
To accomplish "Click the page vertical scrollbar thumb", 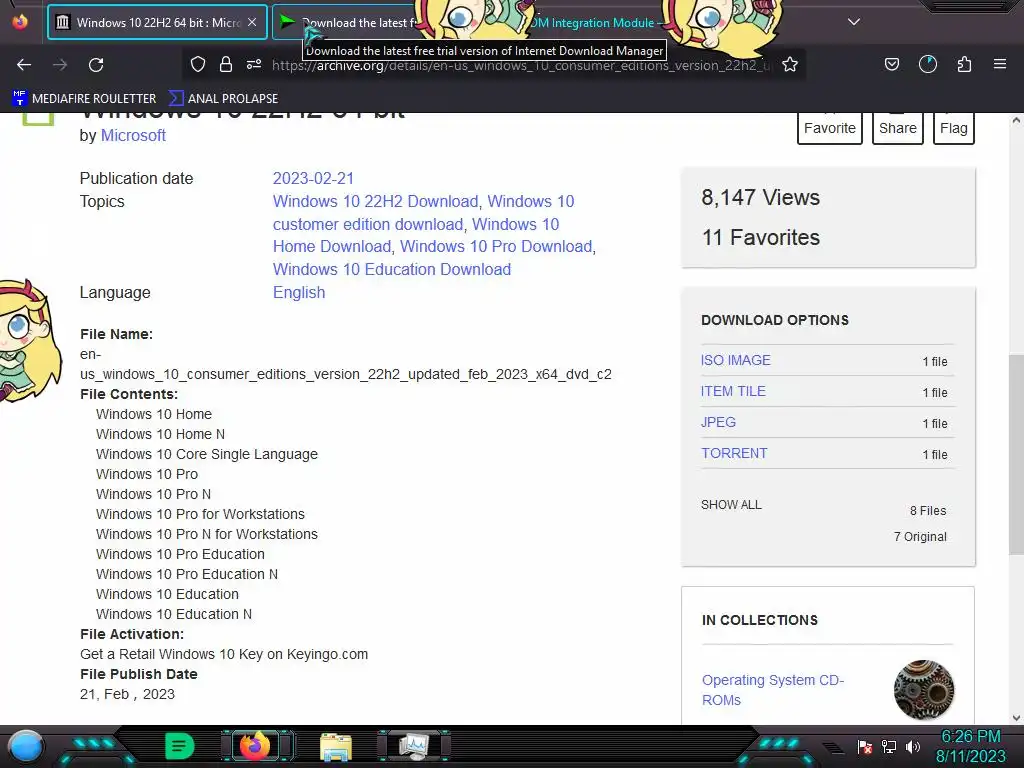I will point(1016,455).
